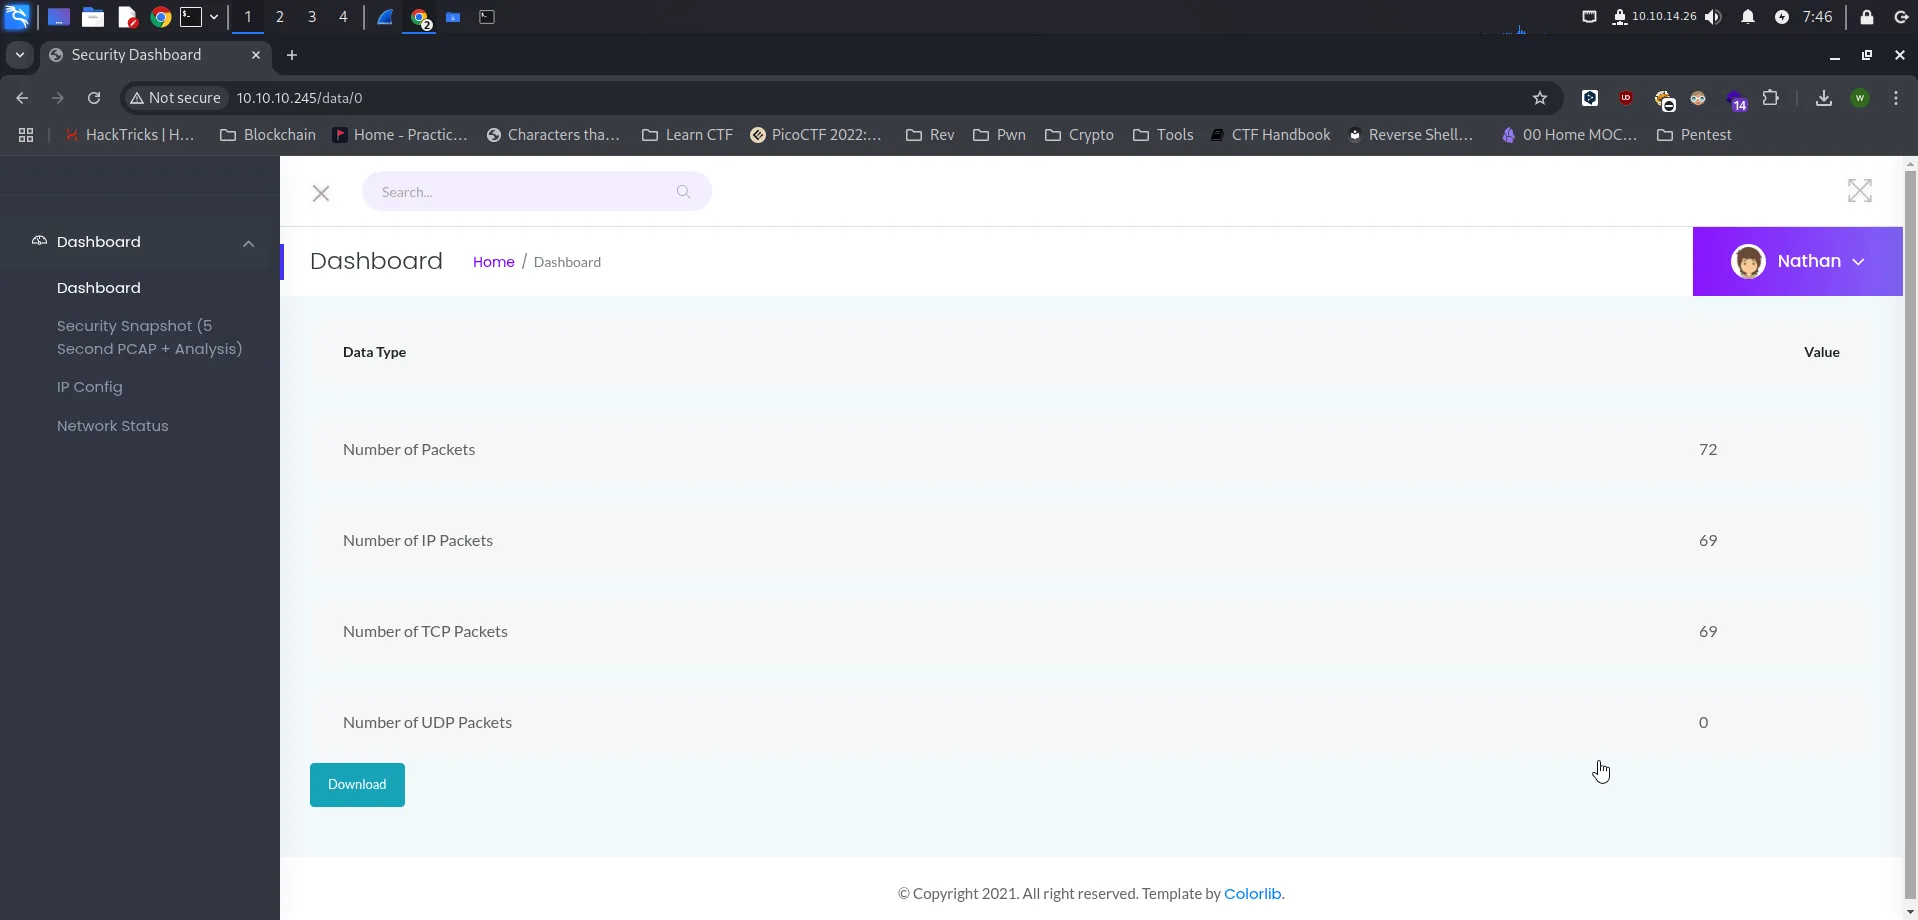Open Chrome three-dot menu
This screenshot has height=920, width=1918.
click(1896, 98)
